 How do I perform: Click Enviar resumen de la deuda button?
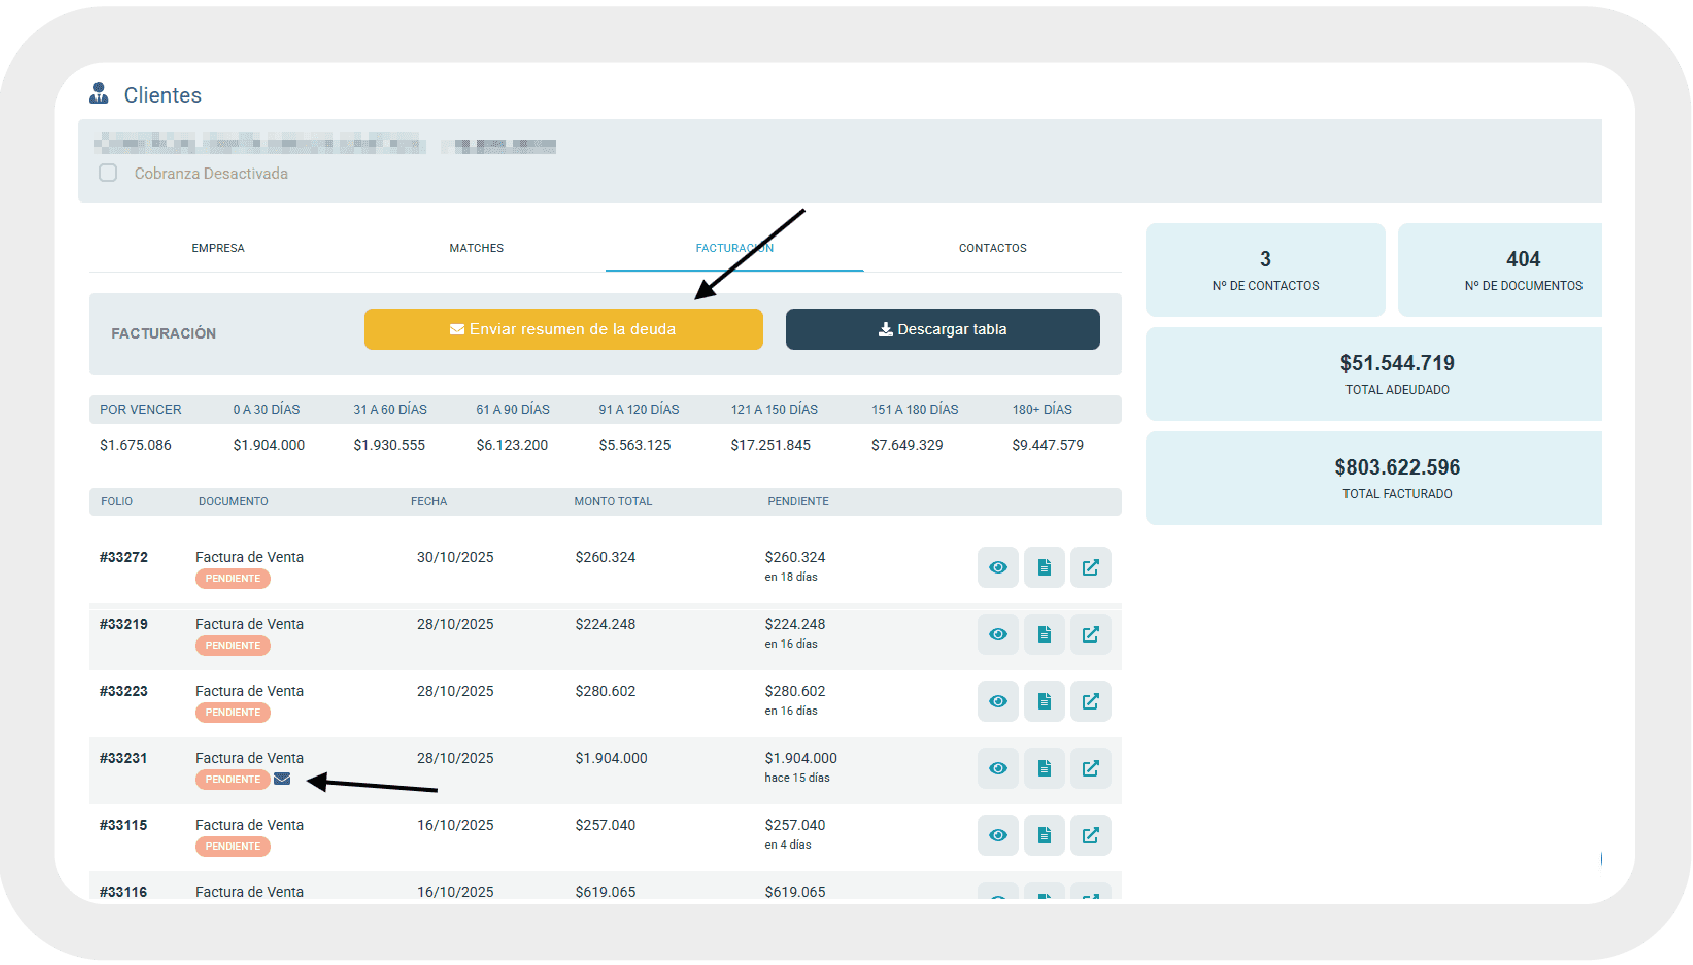tap(563, 329)
